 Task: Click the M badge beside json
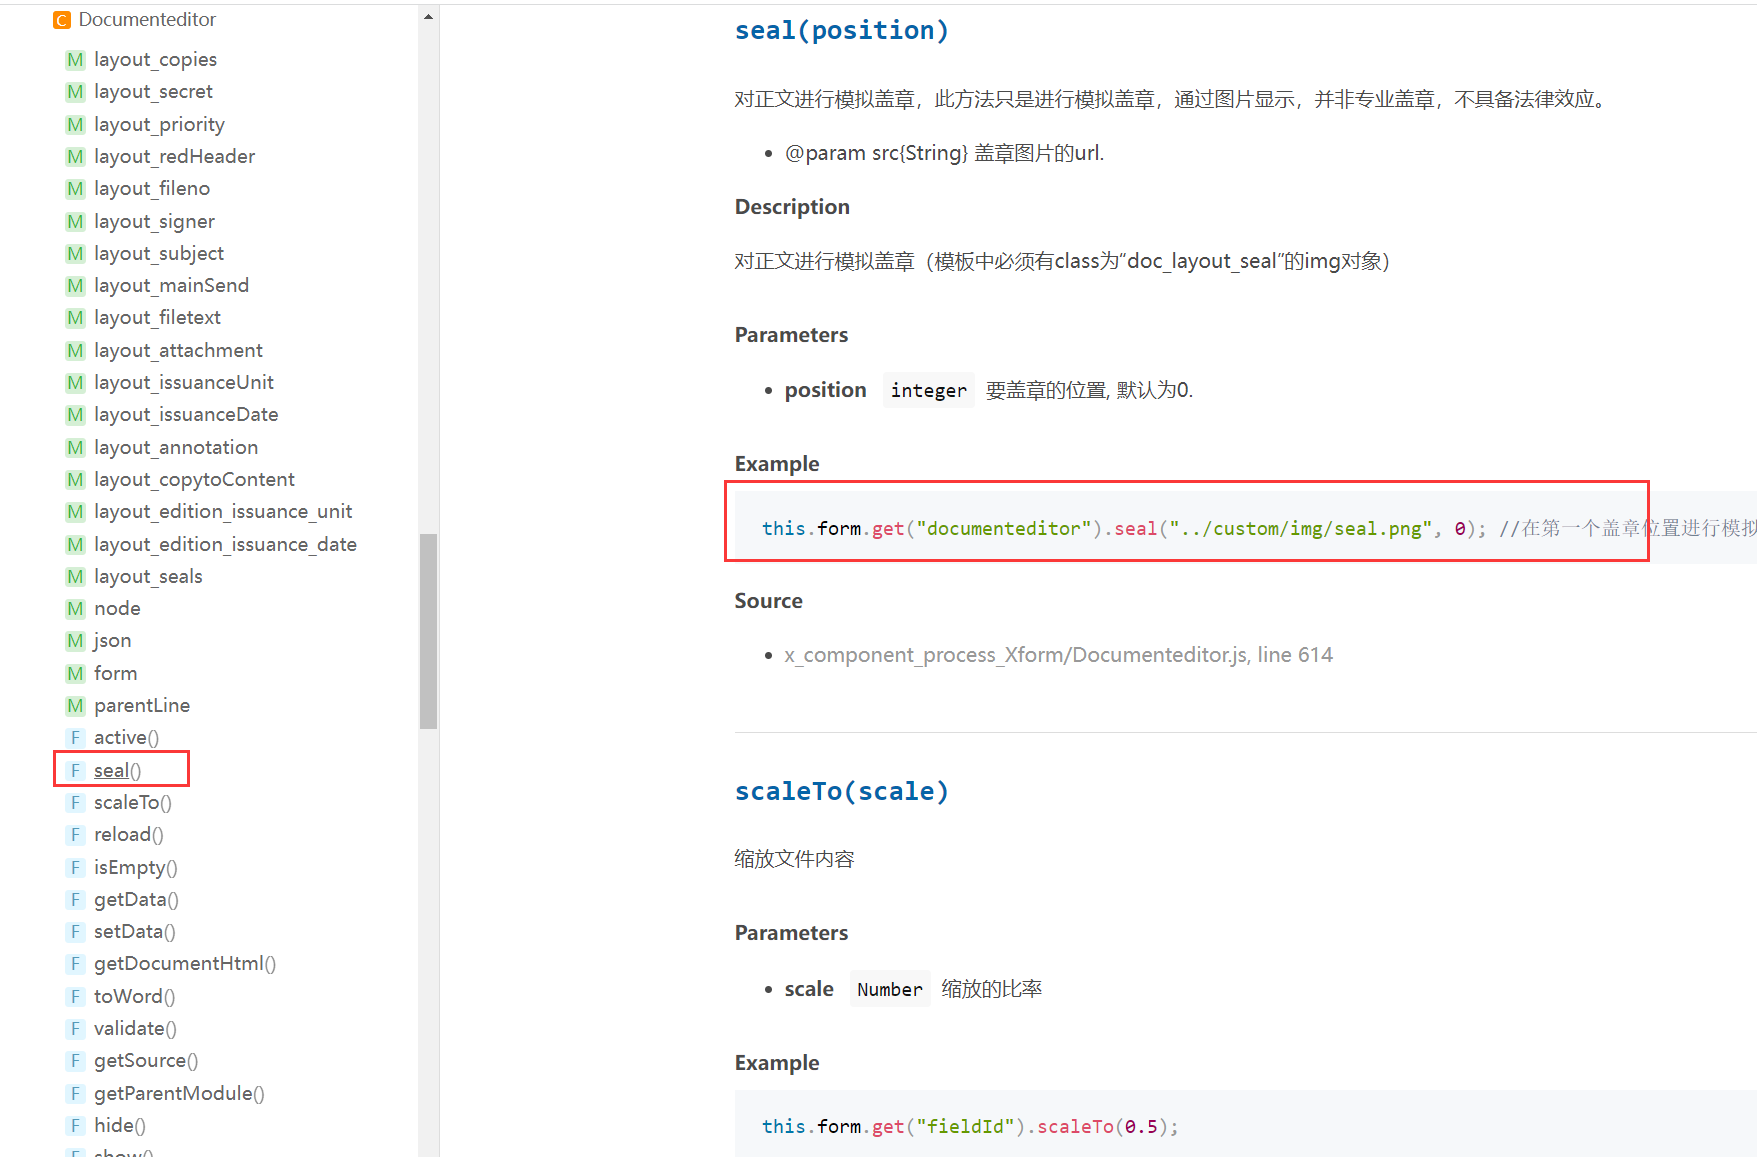[75, 641]
